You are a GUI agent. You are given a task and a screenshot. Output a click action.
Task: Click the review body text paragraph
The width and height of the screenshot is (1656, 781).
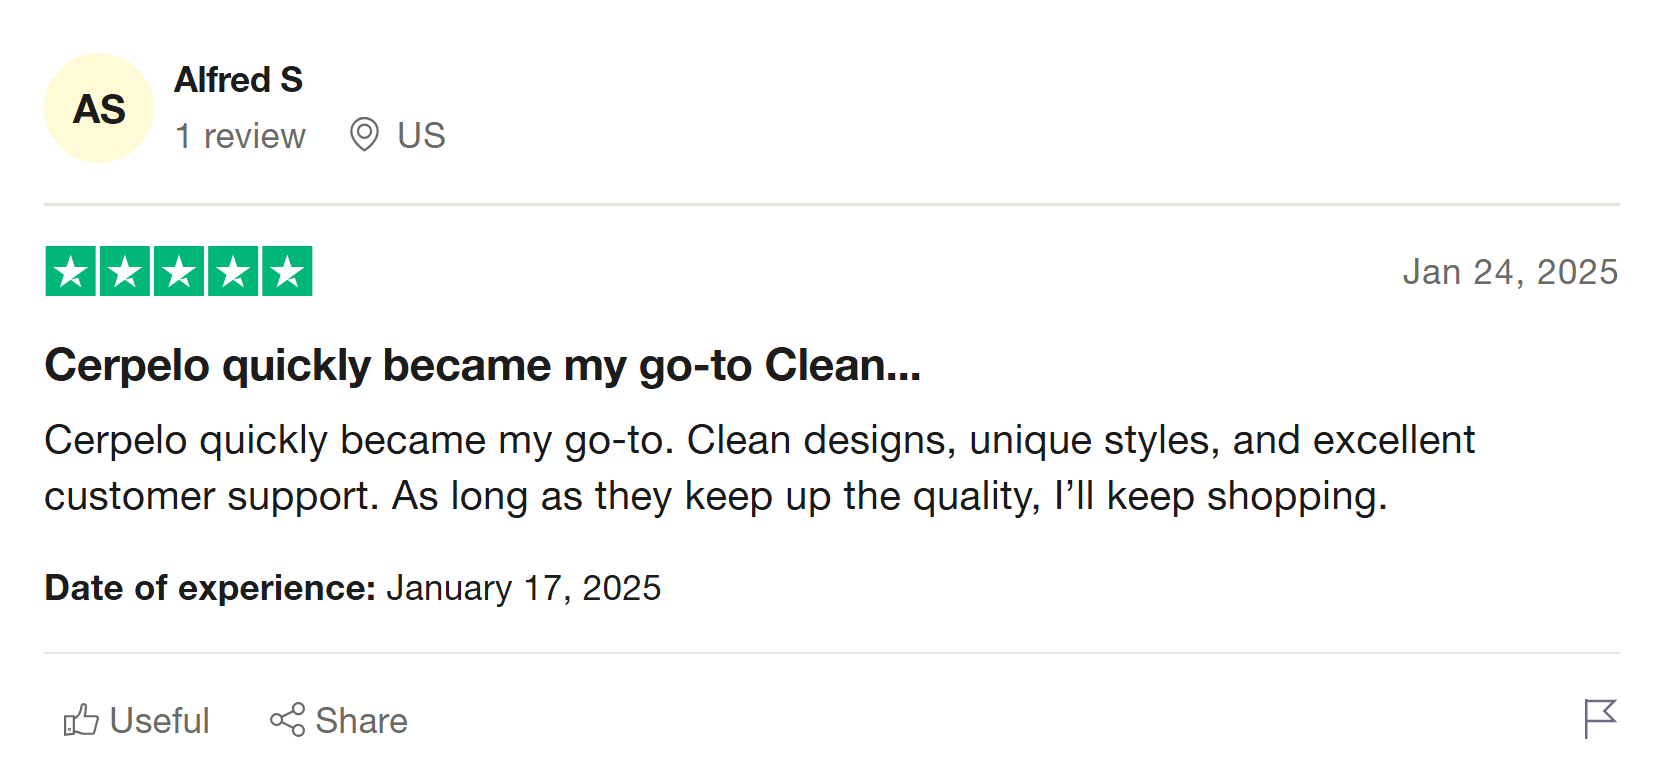760,468
